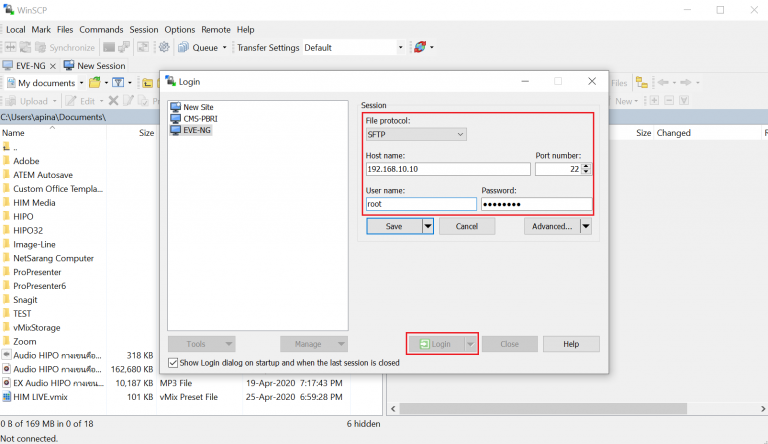This screenshot has height=444, width=768.
Task: Open the Transfer Settings Default dropdown
Action: click(400, 47)
